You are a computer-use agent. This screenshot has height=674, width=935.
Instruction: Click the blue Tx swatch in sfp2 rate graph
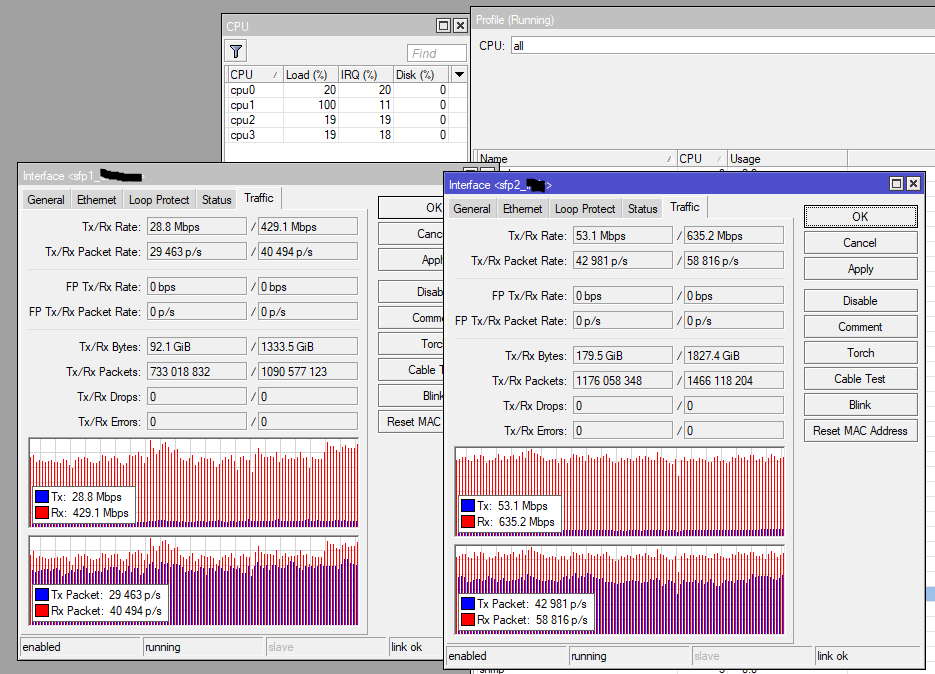[467, 506]
